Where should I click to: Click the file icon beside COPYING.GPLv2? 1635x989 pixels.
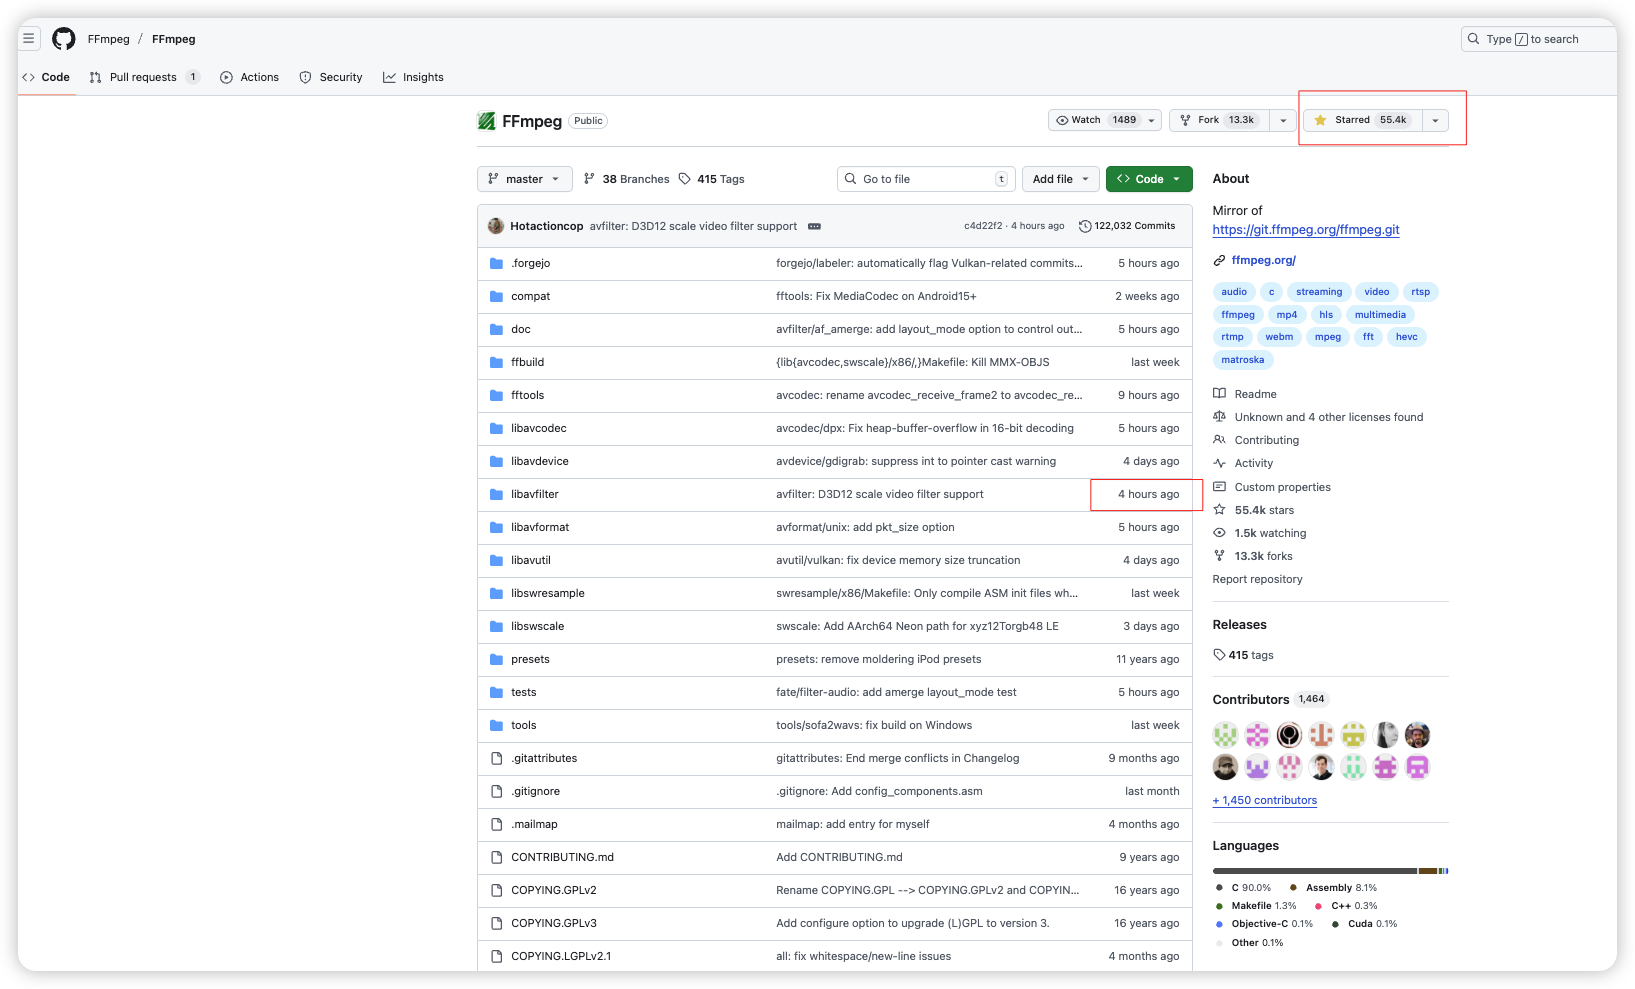click(496, 890)
